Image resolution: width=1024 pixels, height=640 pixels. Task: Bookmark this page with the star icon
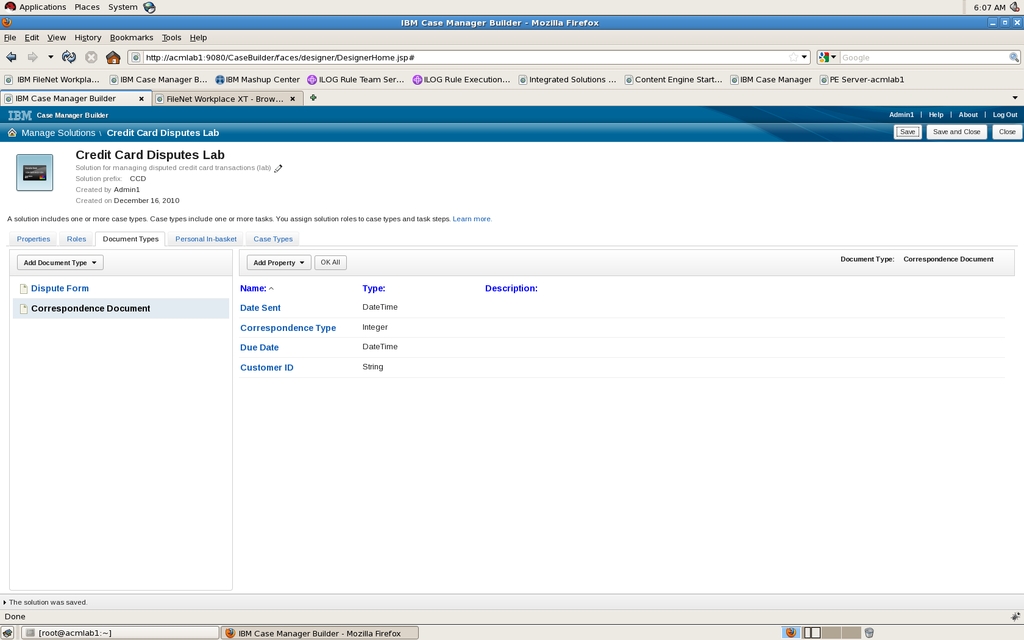(793, 57)
